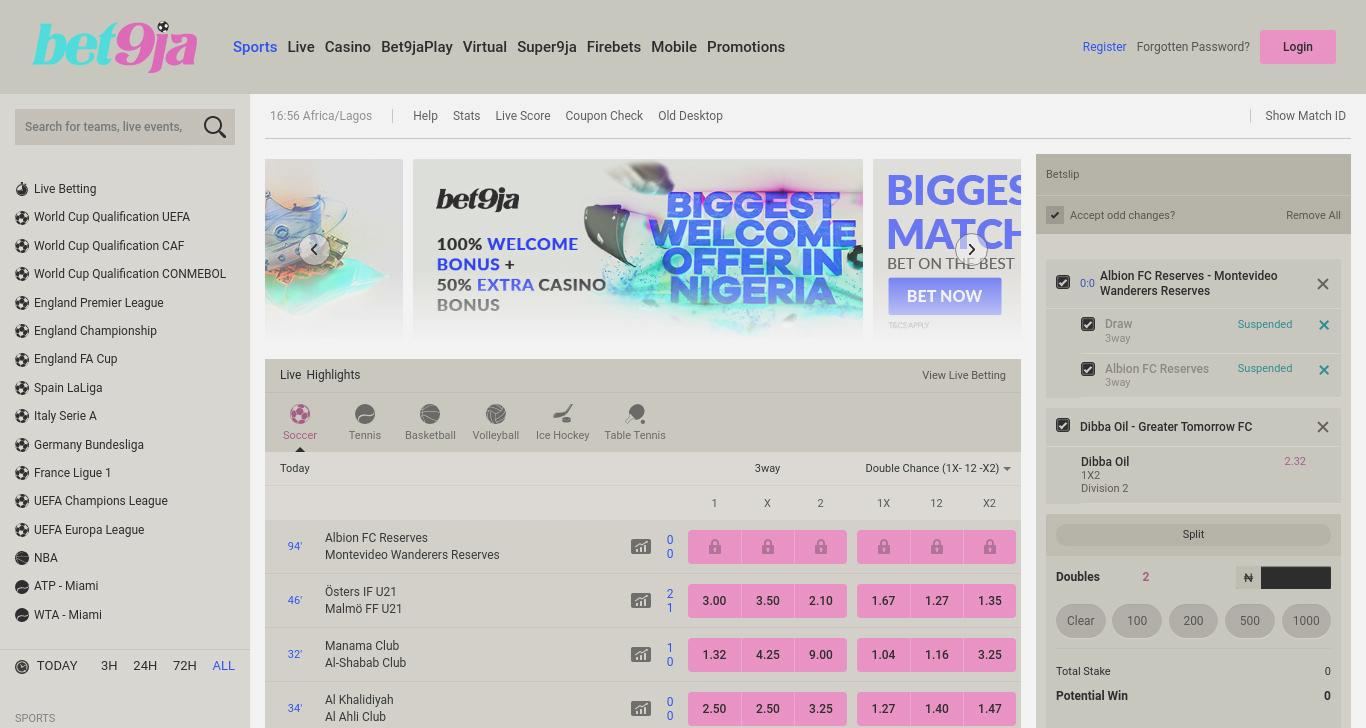Open the Promotions tab
This screenshot has height=728, width=1366.
[x=746, y=47]
